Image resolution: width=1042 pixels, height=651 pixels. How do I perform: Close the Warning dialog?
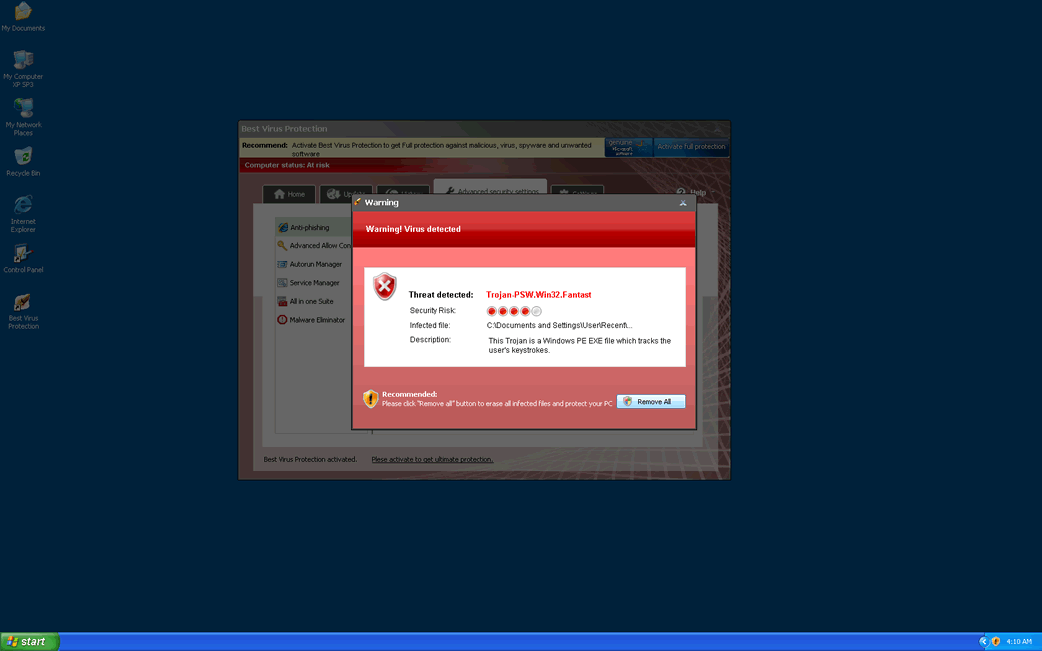(x=683, y=202)
